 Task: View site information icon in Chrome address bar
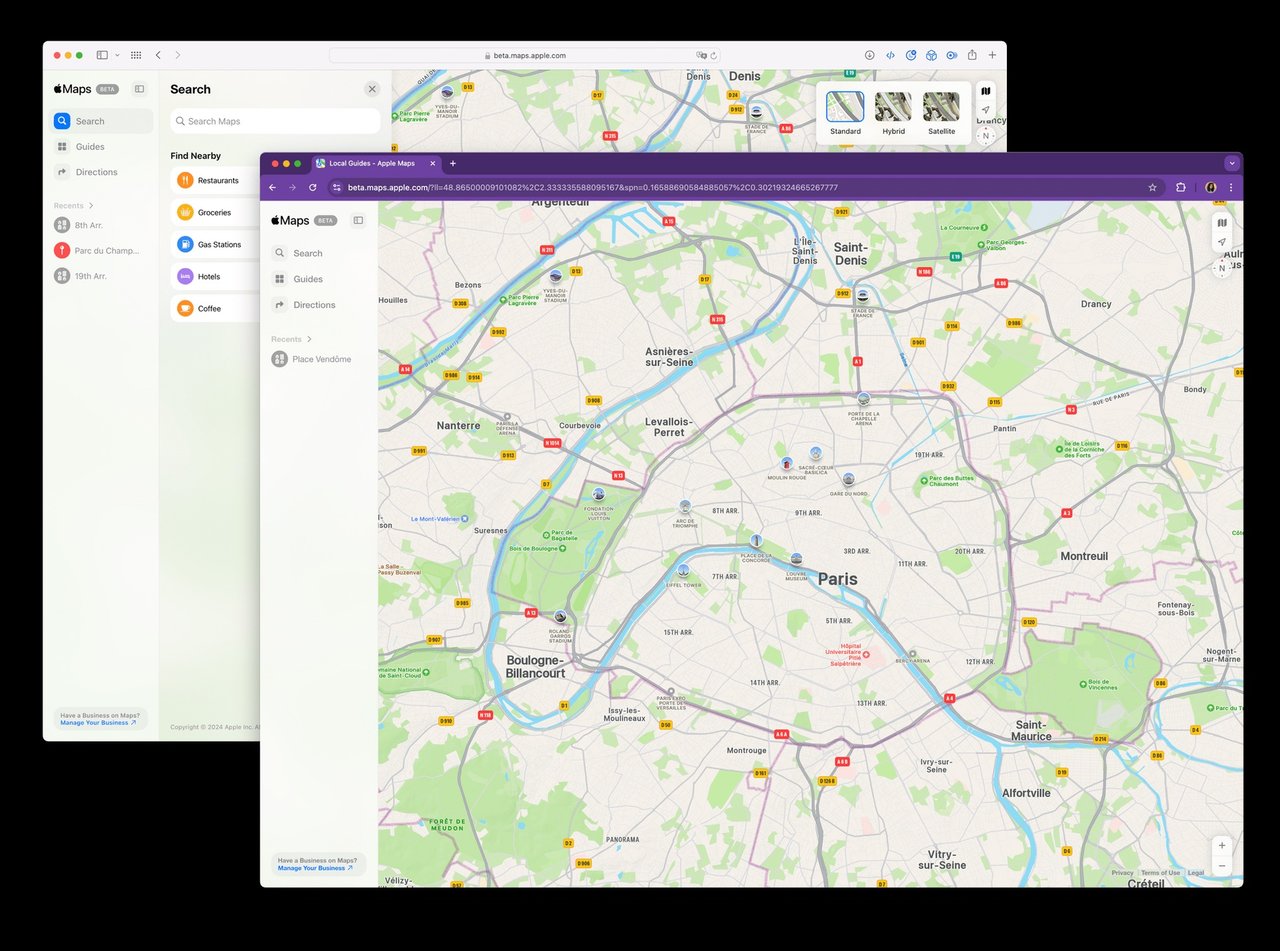tap(337, 187)
